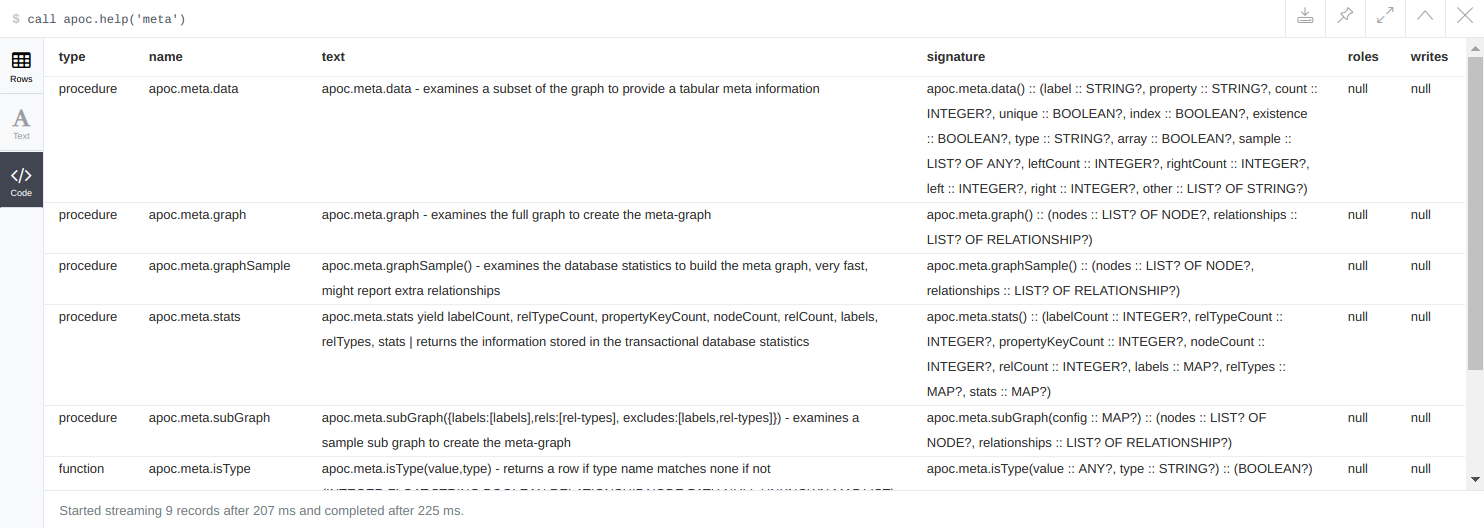Select the apoc.meta.data name cell
The image size is (1484, 528).
point(193,89)
